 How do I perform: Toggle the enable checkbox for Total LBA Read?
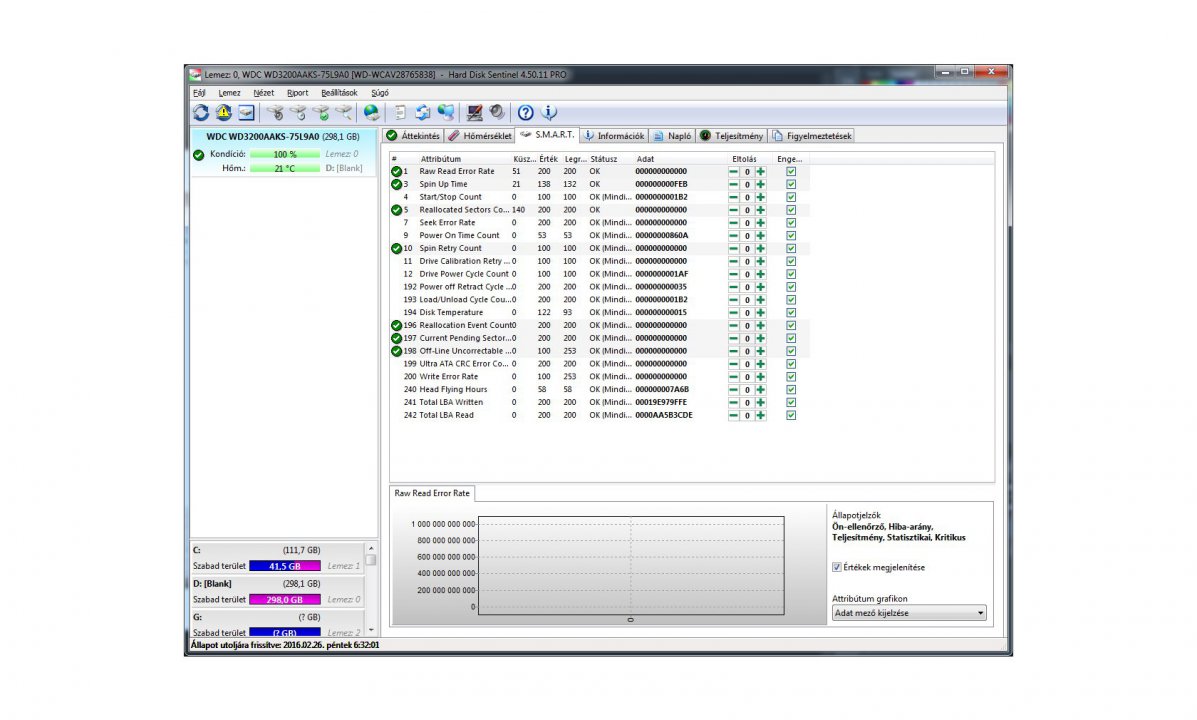791,415
